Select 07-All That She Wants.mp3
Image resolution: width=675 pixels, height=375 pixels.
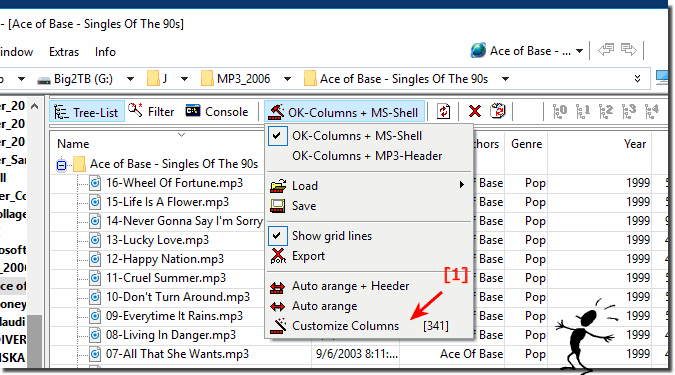tap(177, 353)
